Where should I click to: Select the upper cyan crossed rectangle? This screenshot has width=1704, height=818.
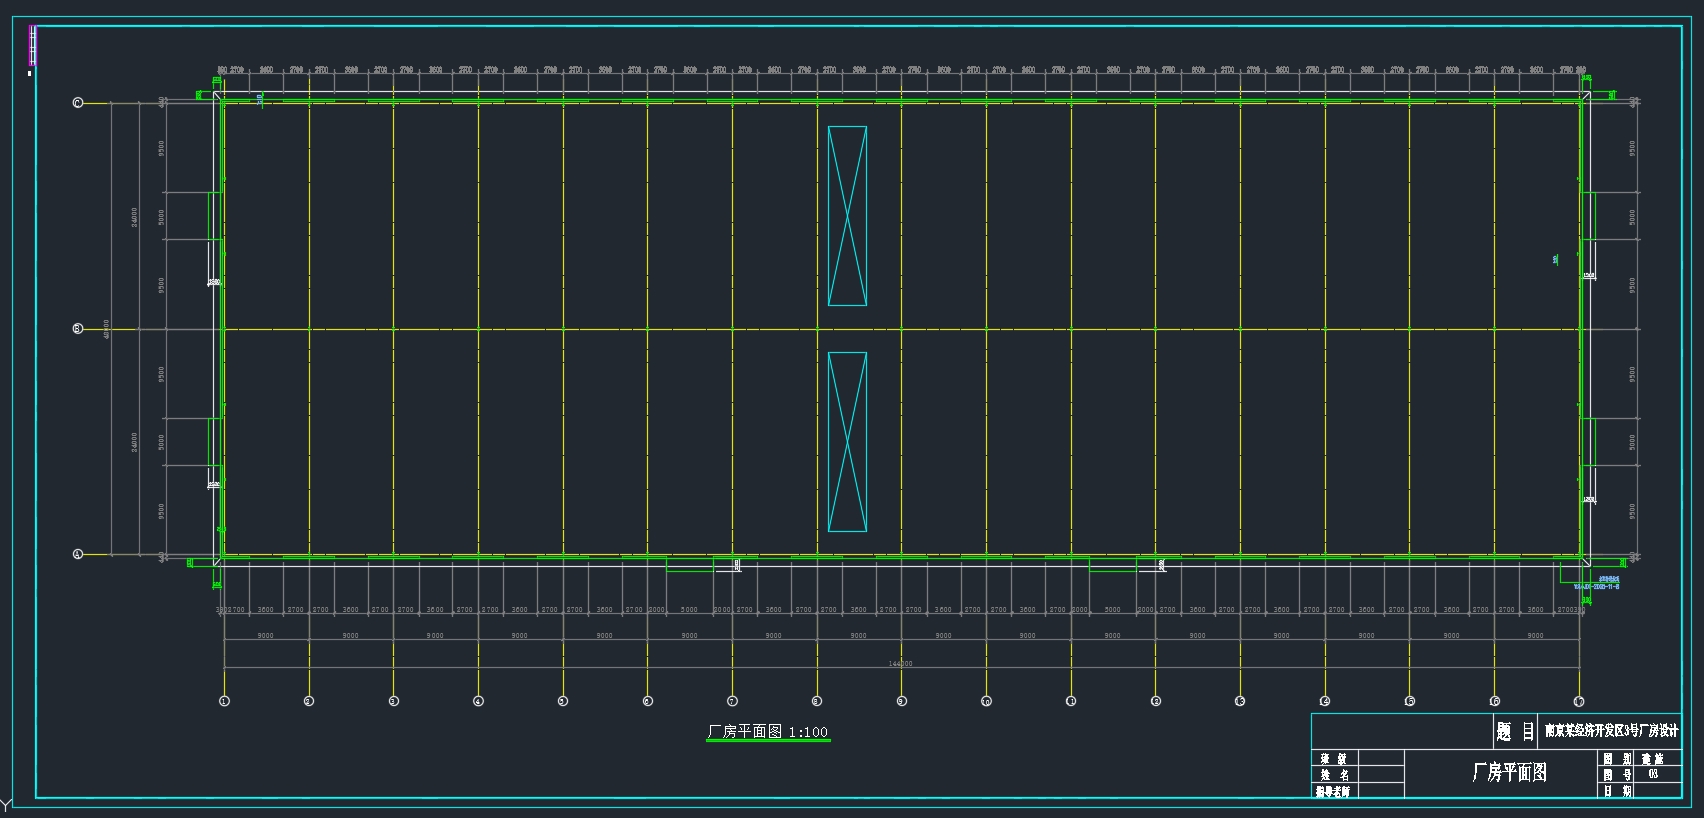[x=847, y=216]
